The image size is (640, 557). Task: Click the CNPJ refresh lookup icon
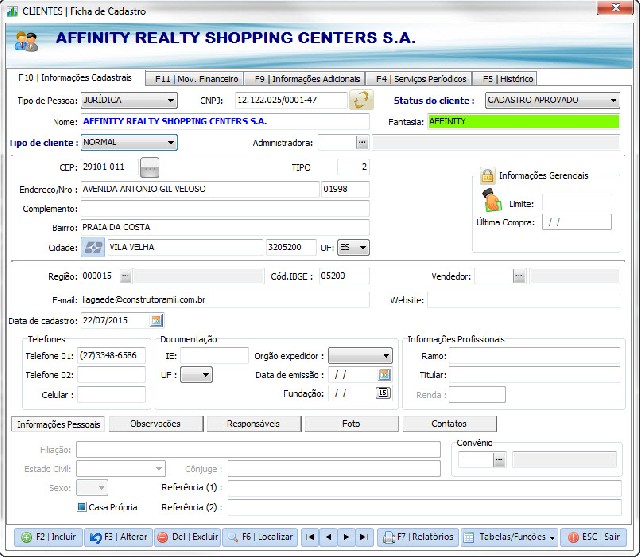pyautogui.click(x=361, y=100)
